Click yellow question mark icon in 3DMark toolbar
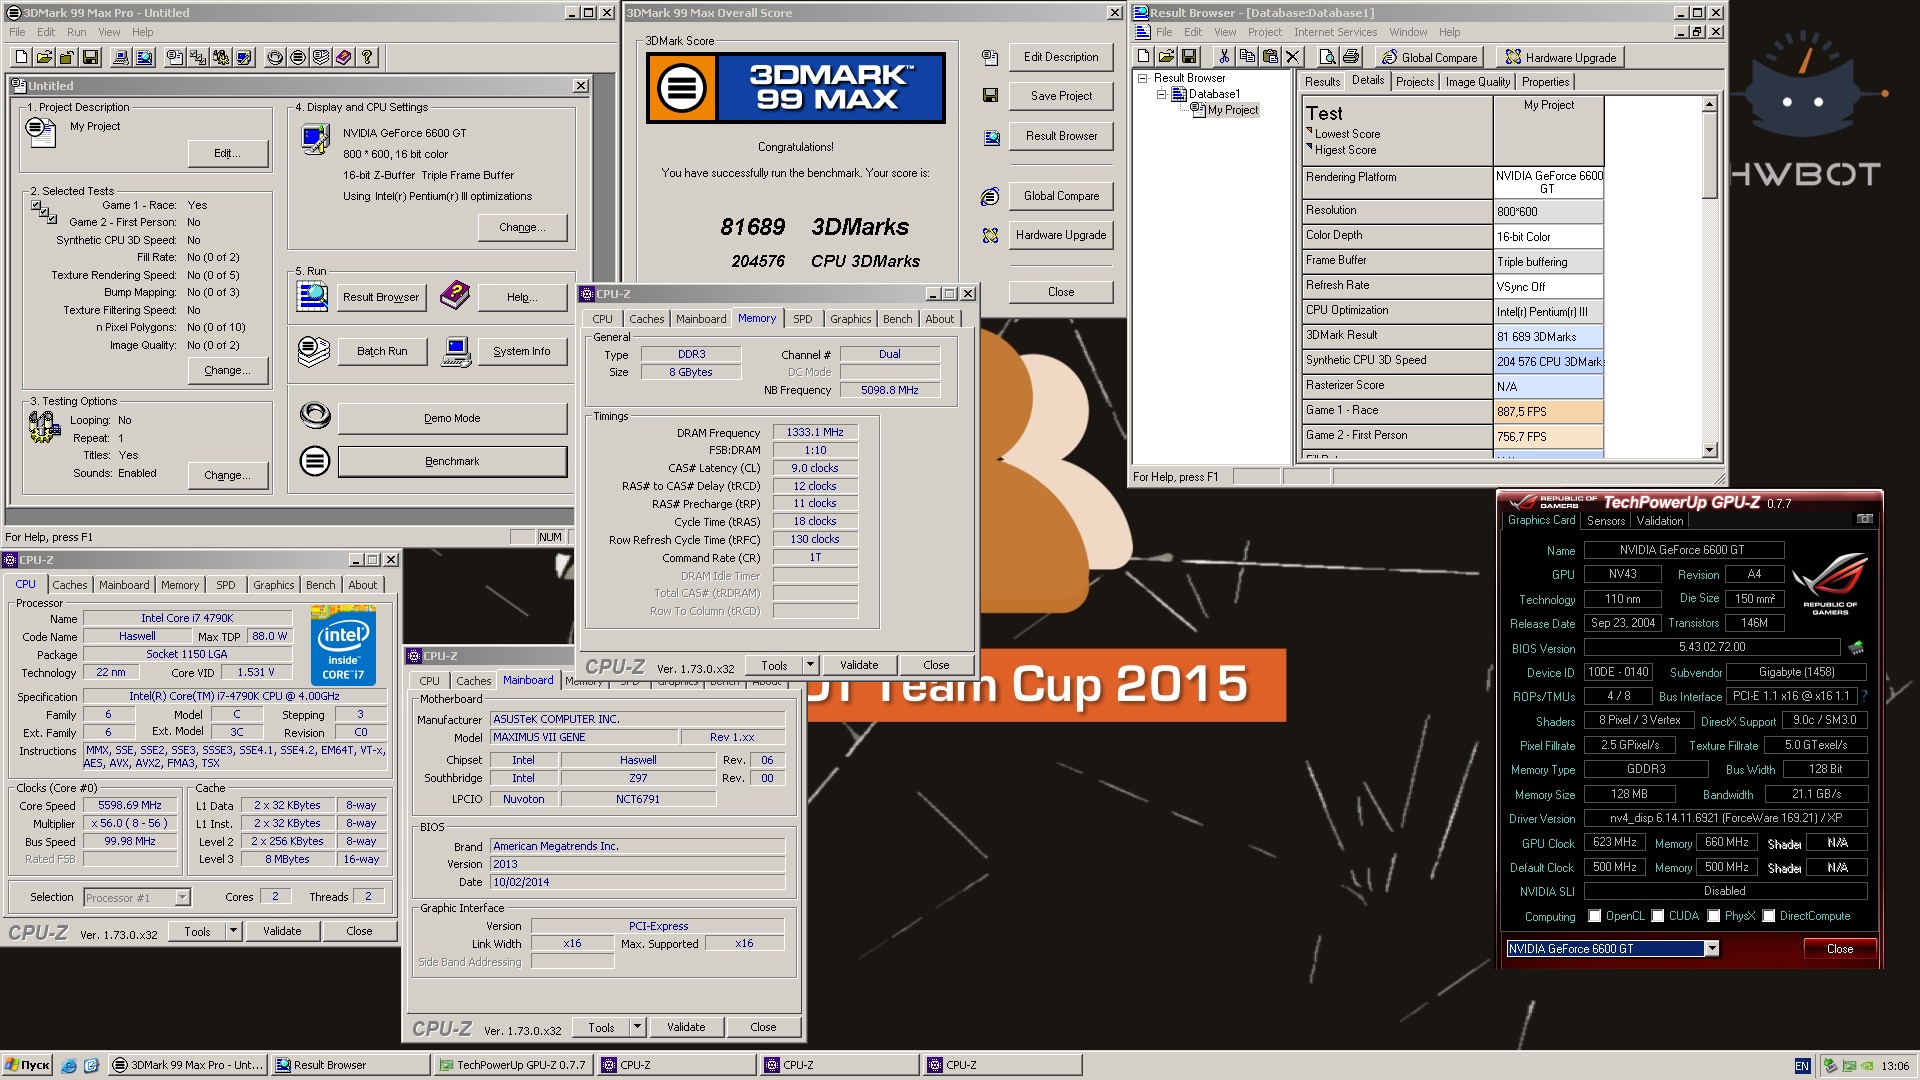1920x1080 pixels. (367, 57)
